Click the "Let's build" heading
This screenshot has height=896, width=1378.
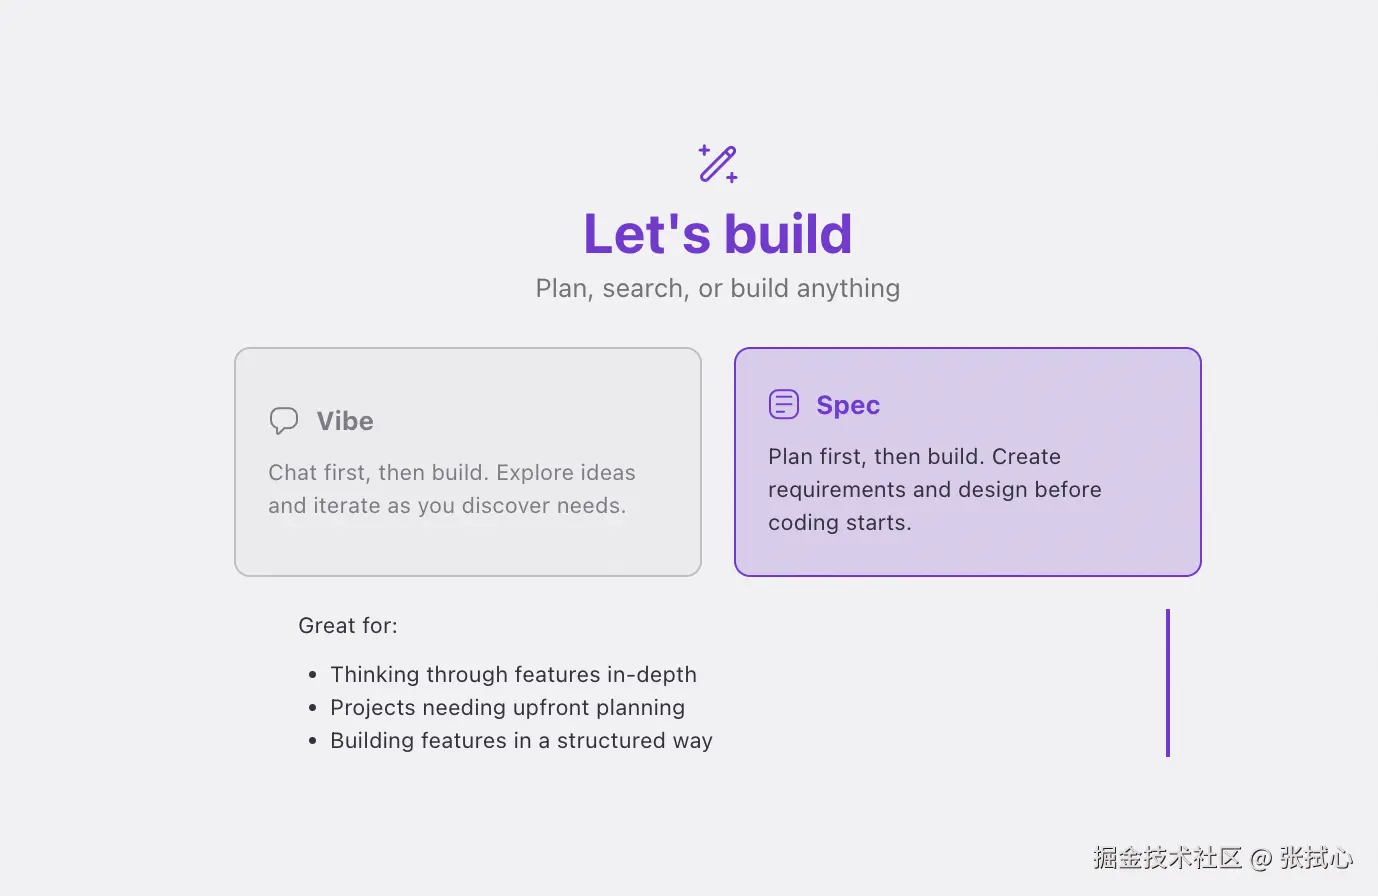click(718, 234)
